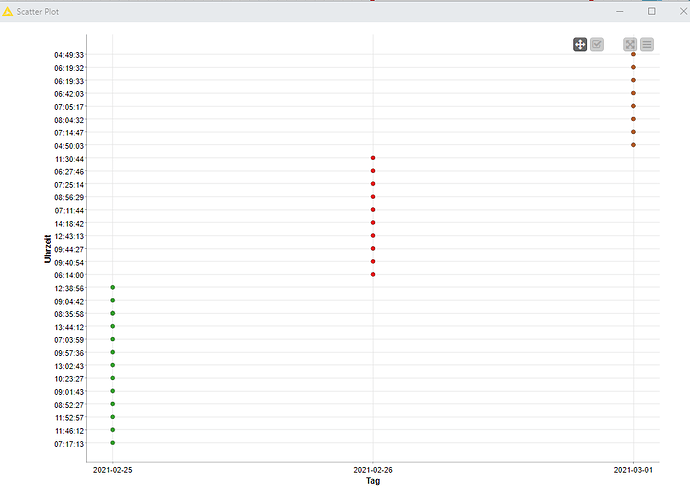
Task: Click the Scatter Plot window title
Action: 37,12
